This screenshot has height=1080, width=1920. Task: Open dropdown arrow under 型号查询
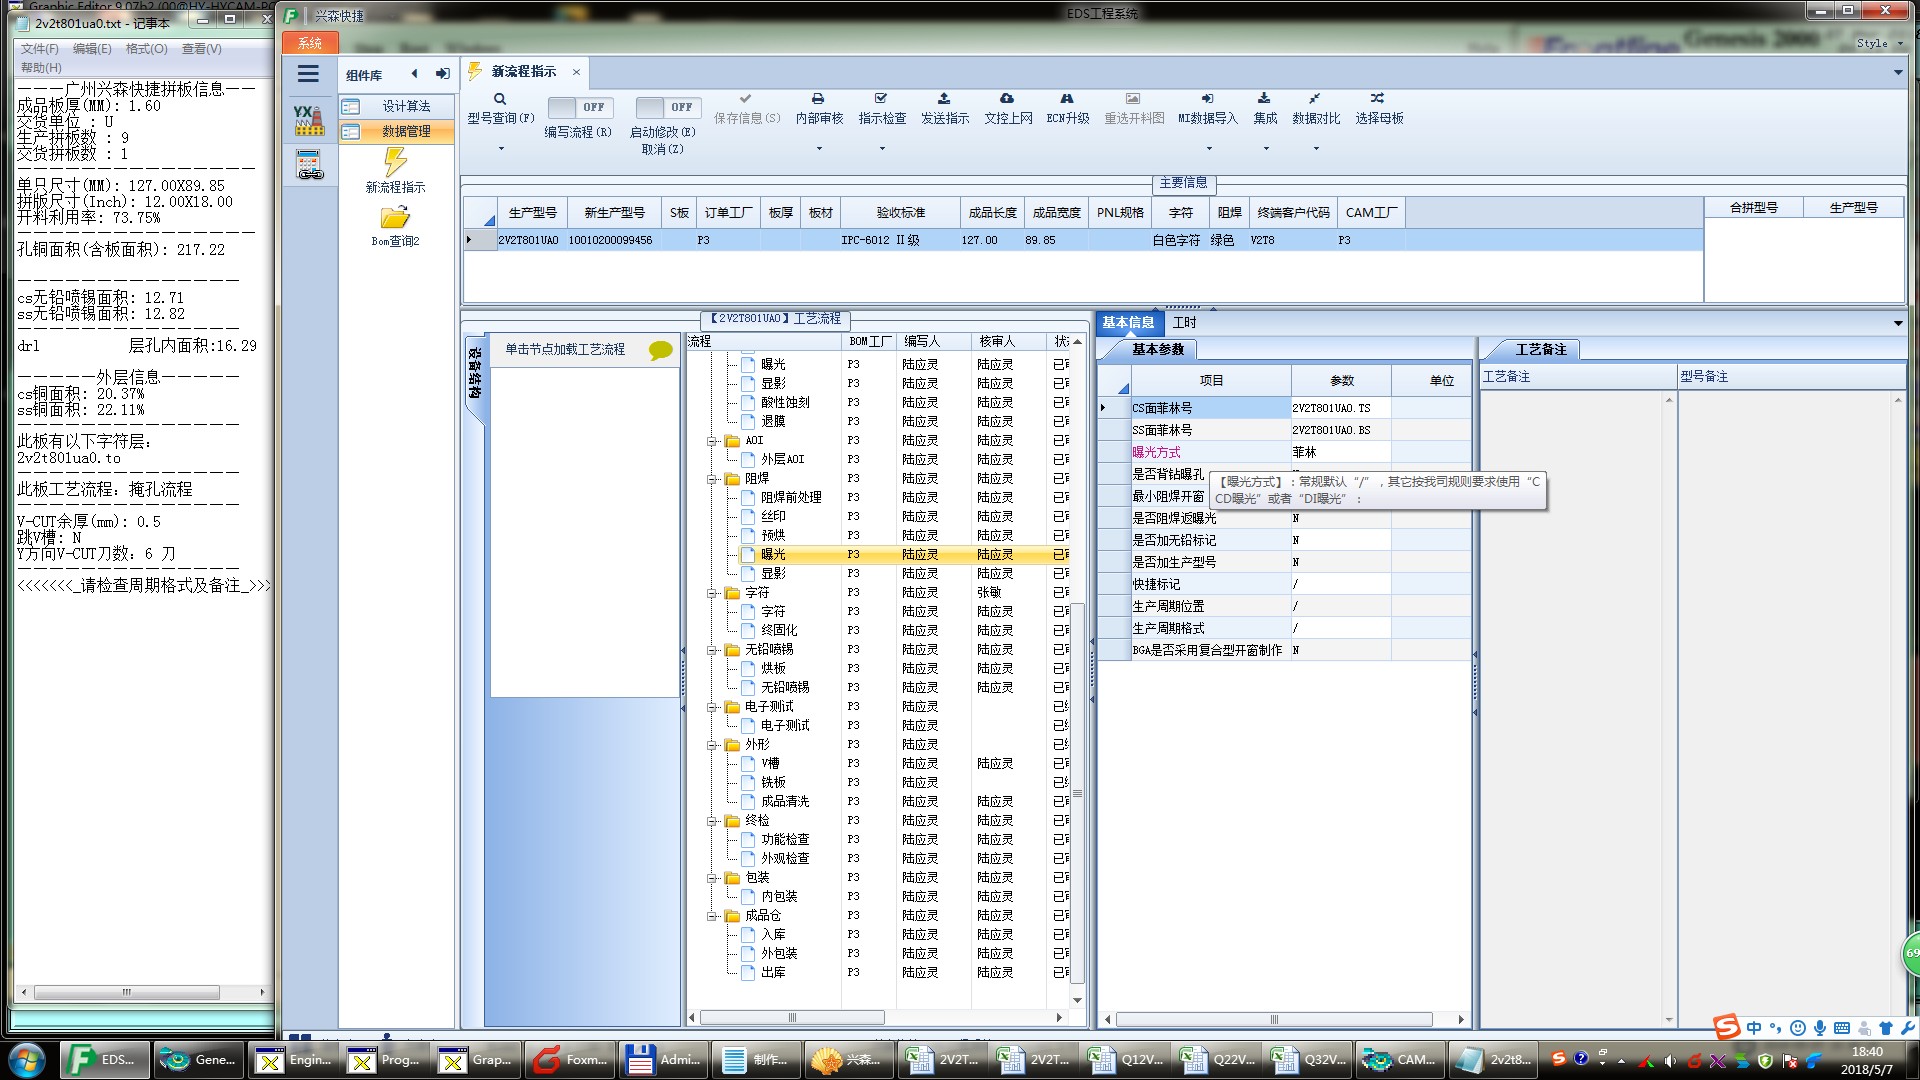click(x=501, y=149)
